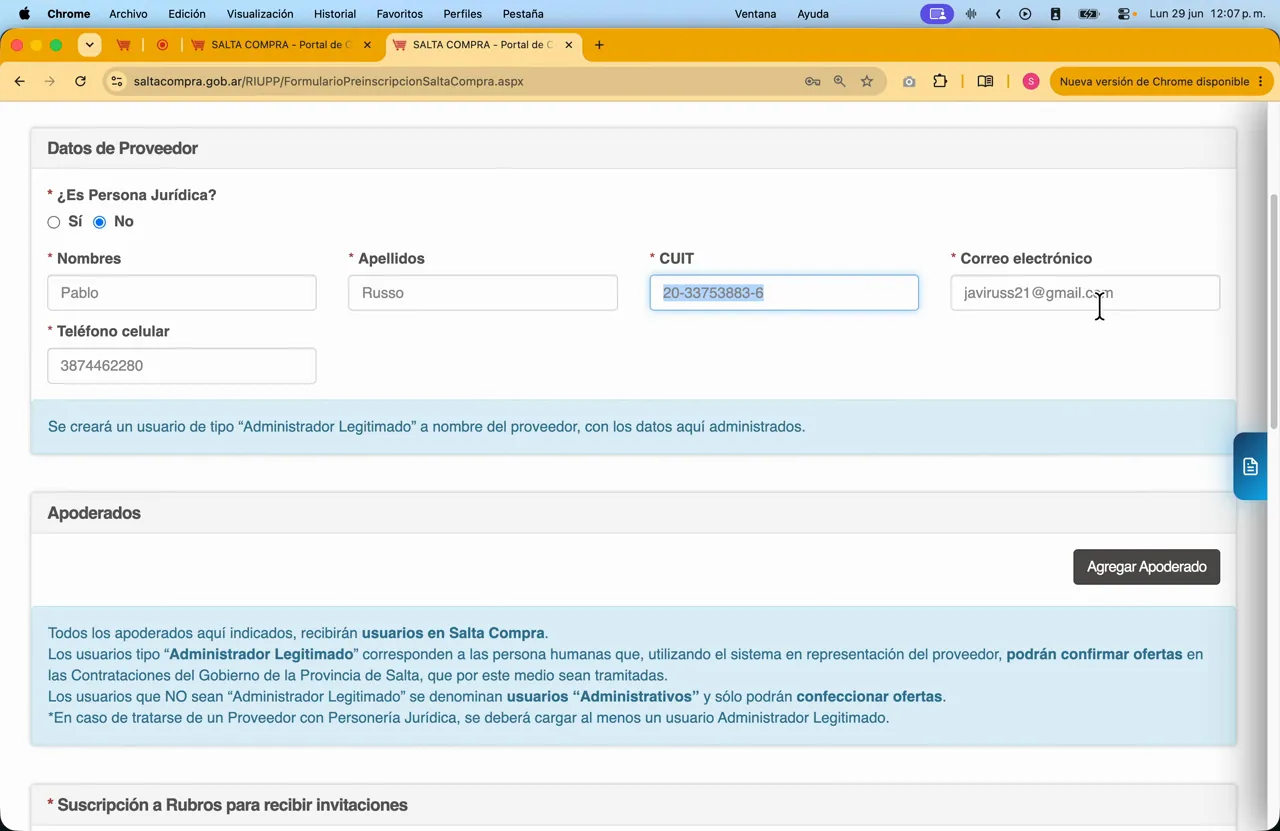Click the Administrador Legitimado info message

(426, 427)
